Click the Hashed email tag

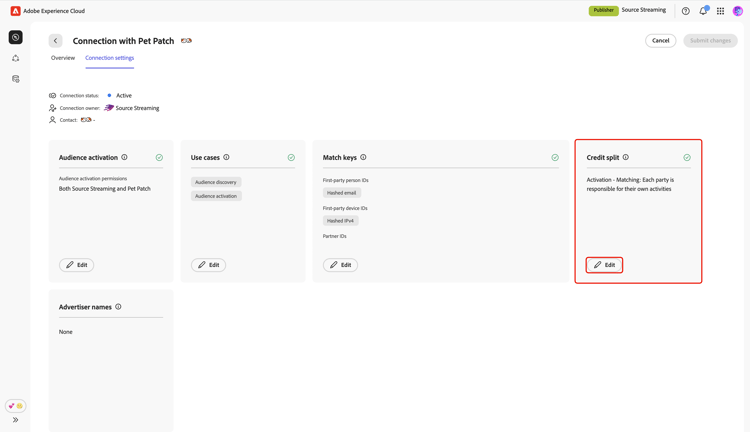[x=342, y=193]
